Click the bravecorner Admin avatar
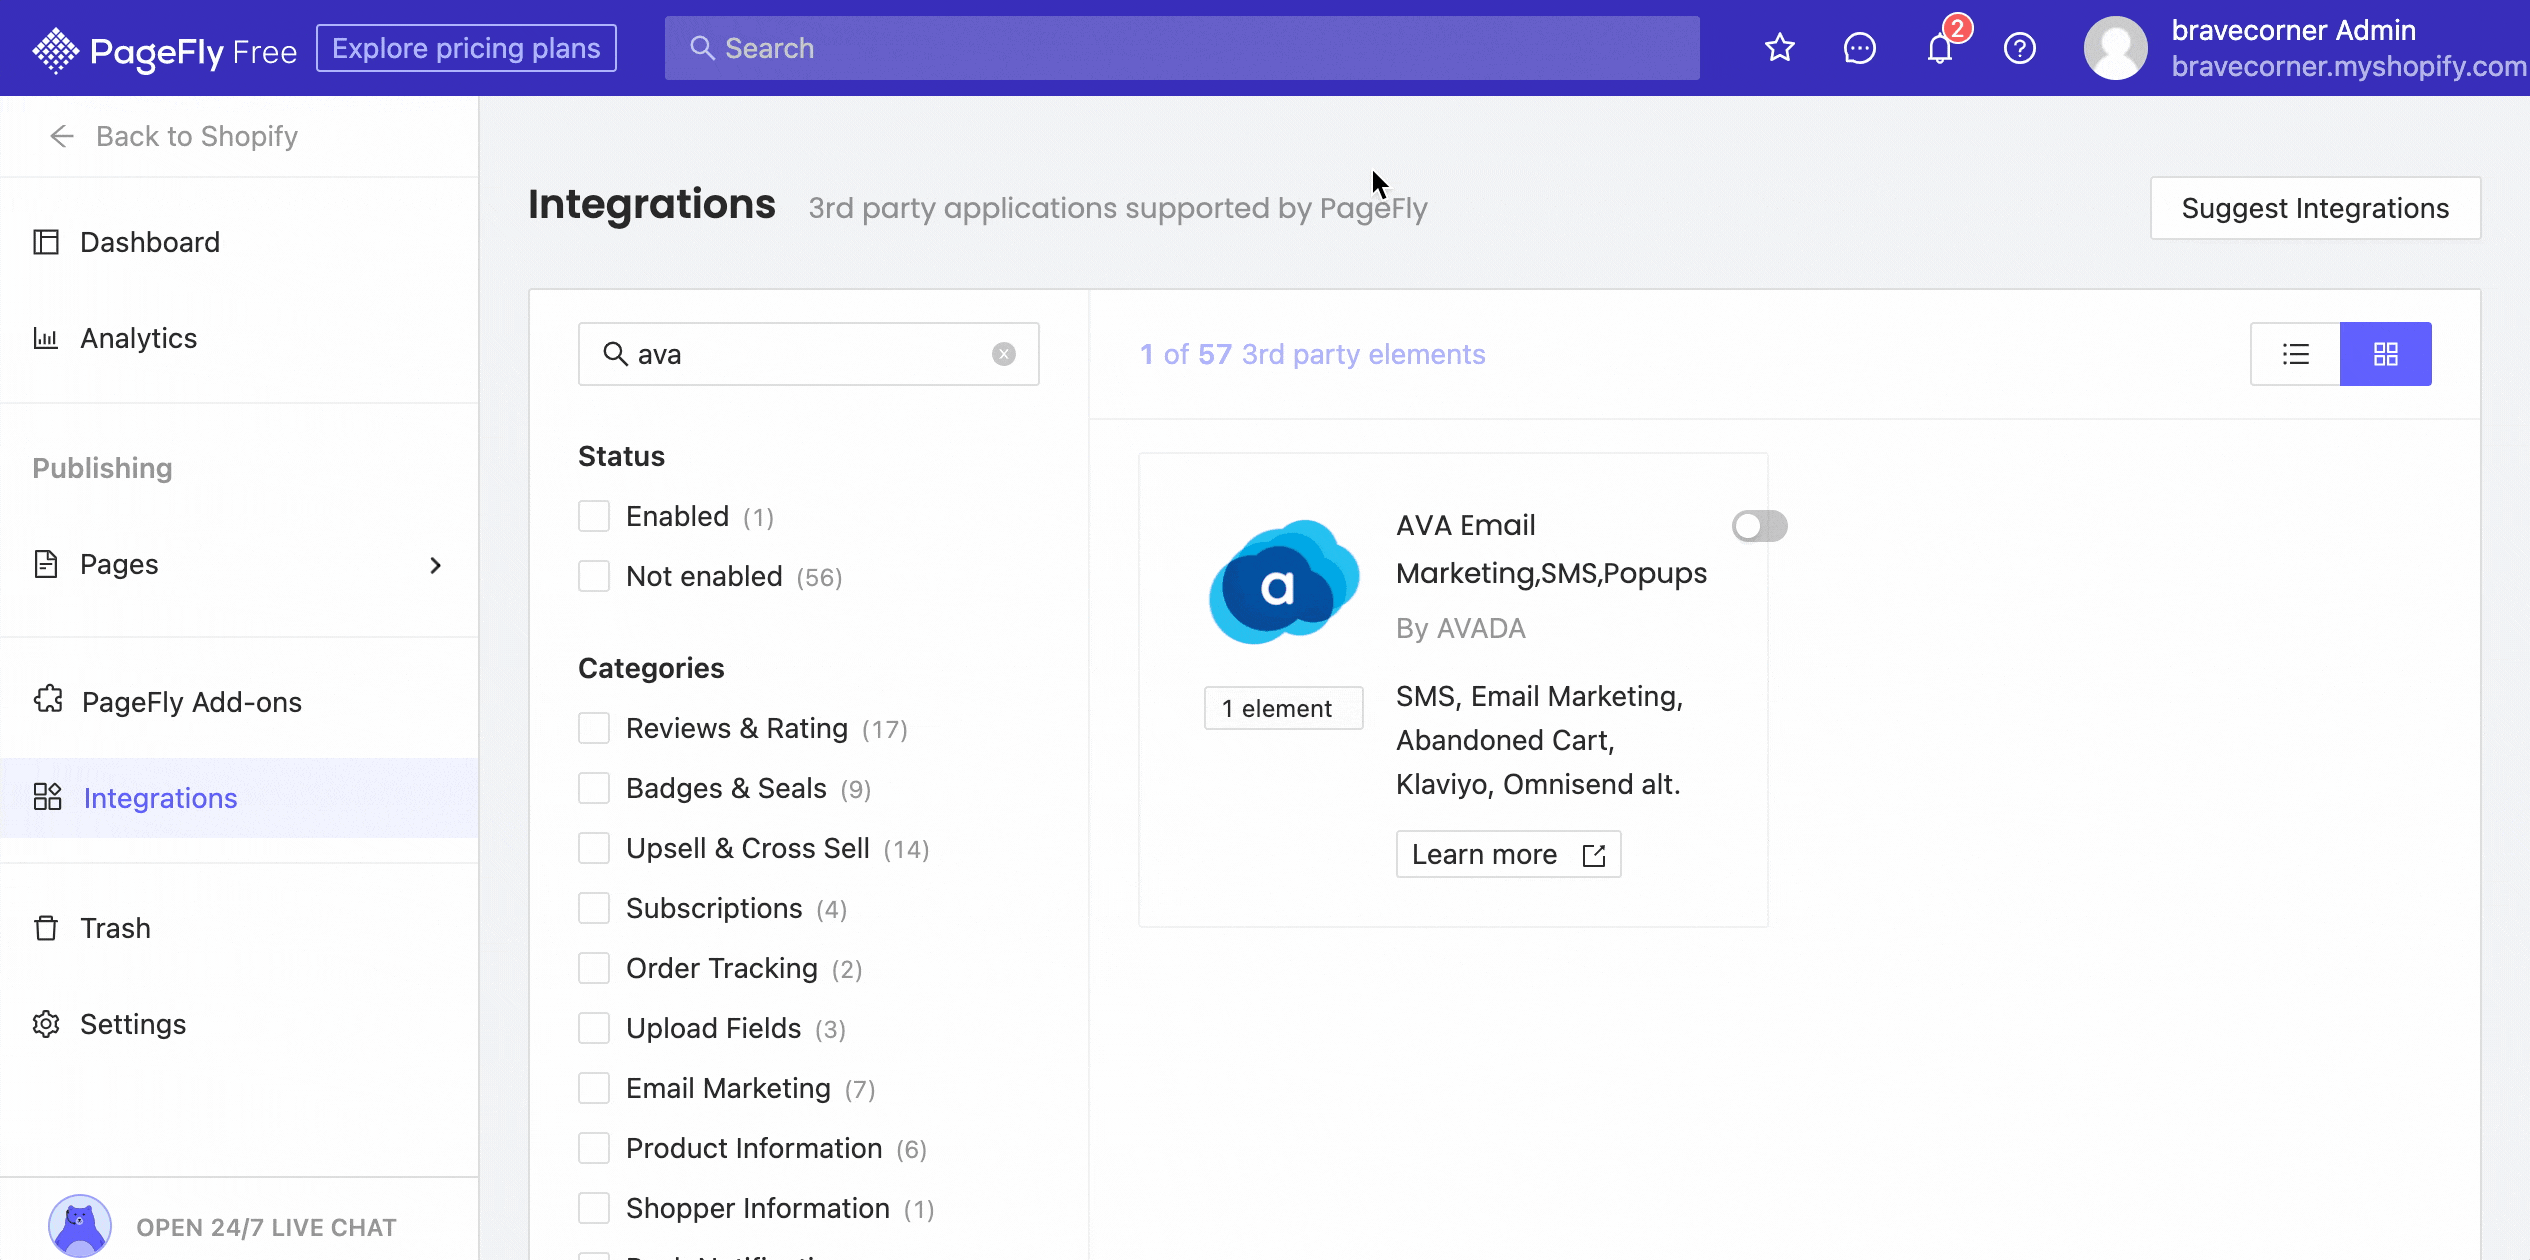This screenshot has width=2530, height=1260. [x=2115, y=48]
